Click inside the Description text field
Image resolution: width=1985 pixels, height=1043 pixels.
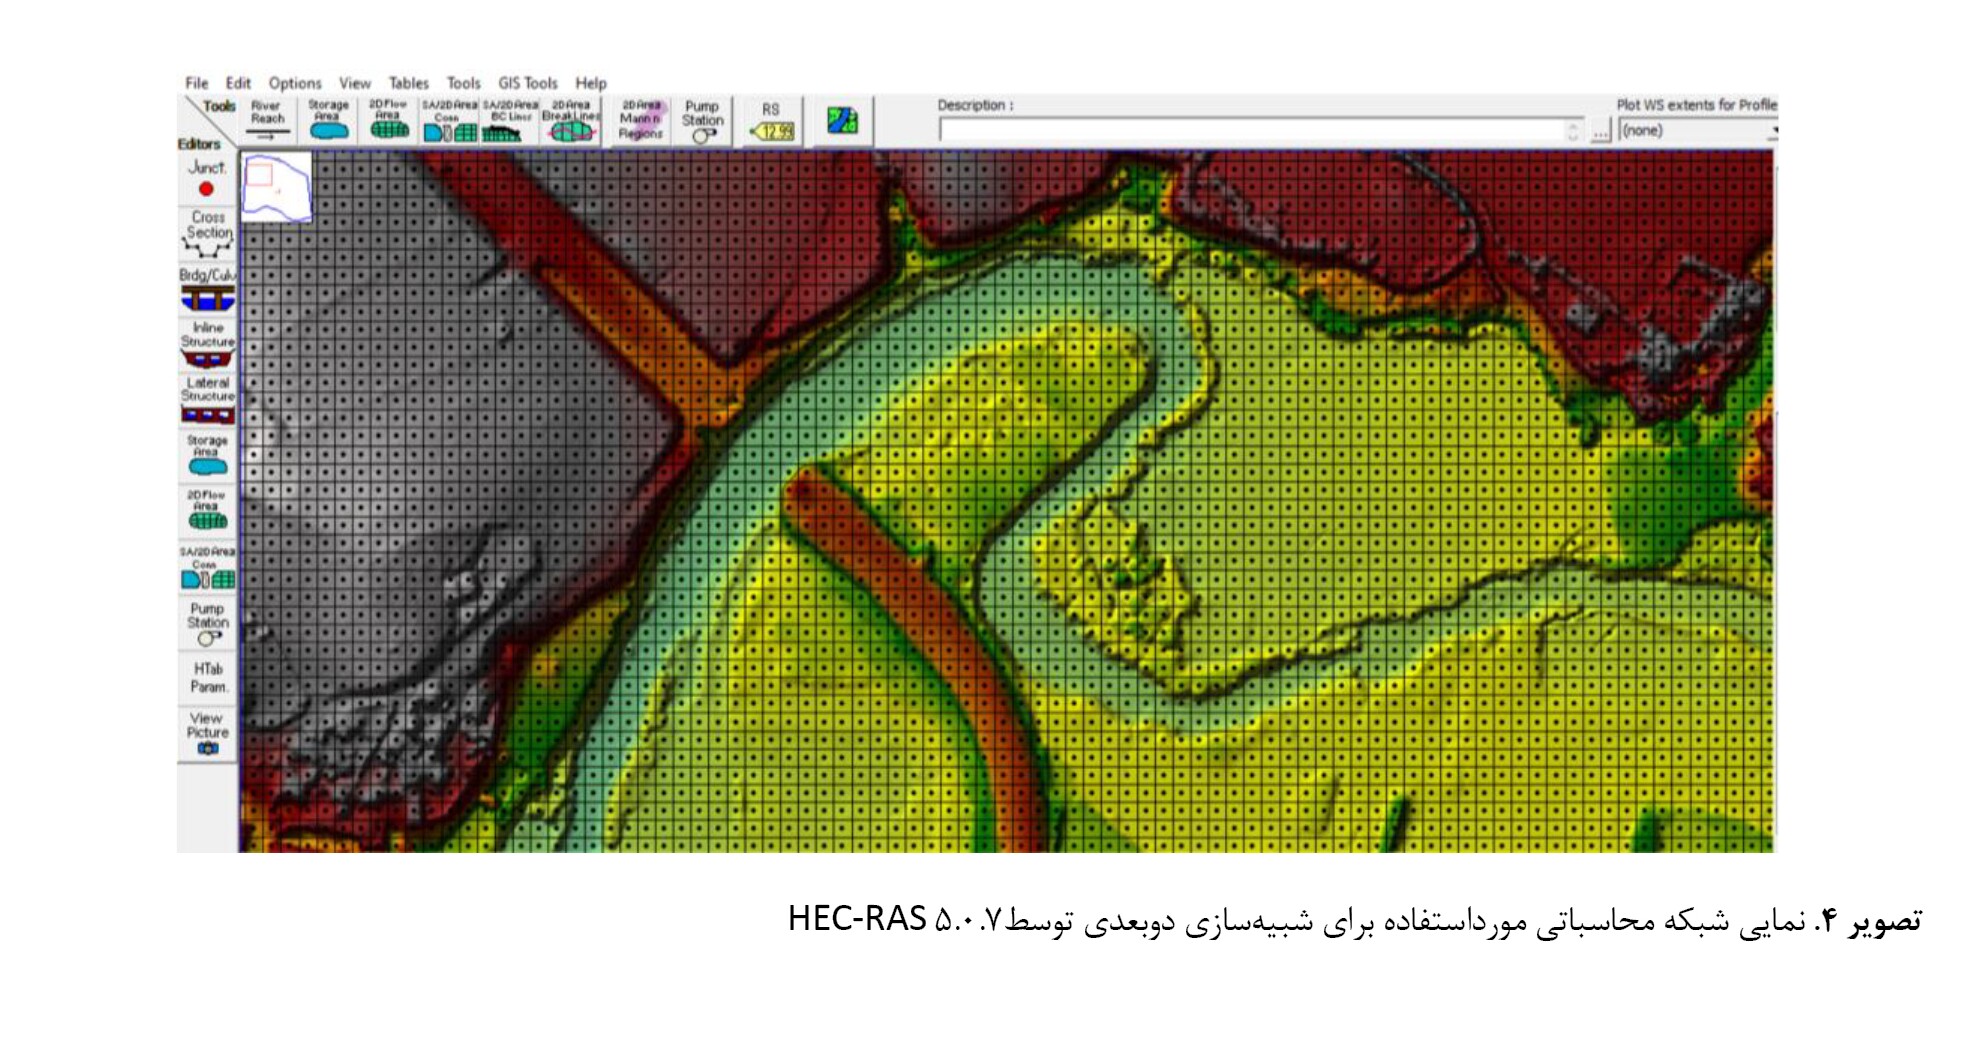click(x=1250, y=131)
